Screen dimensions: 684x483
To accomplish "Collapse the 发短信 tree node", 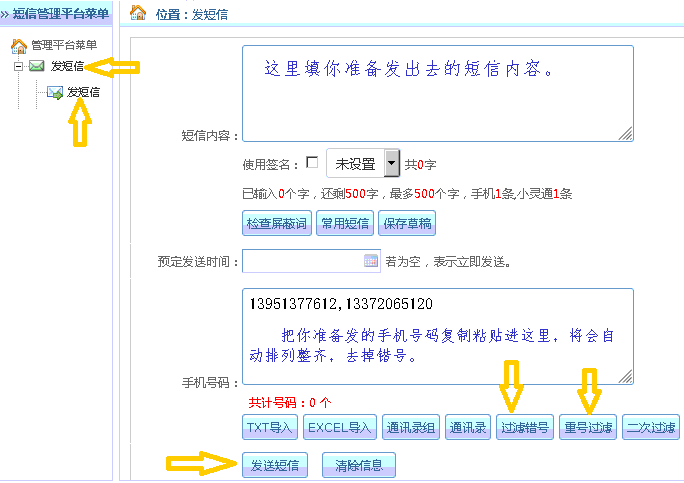I will click(x=18, y=67).
